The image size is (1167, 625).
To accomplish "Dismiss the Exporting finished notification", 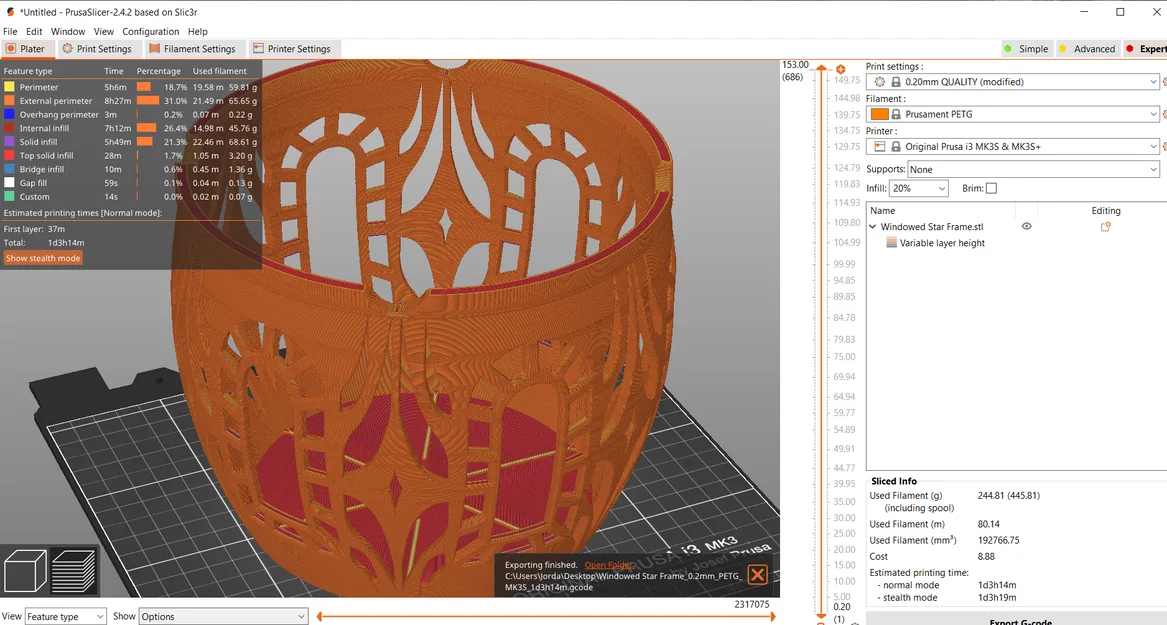I will click(x=758, y=574).
